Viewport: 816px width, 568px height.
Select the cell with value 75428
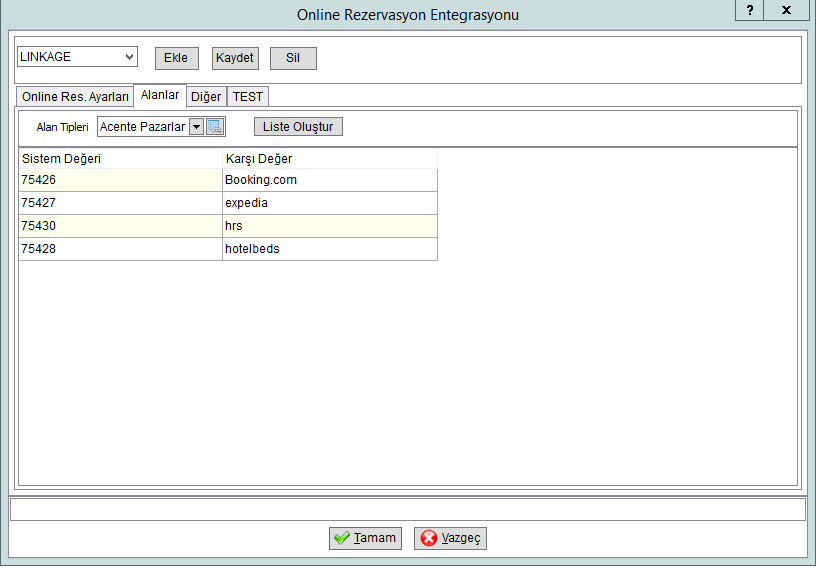[121, 249]
